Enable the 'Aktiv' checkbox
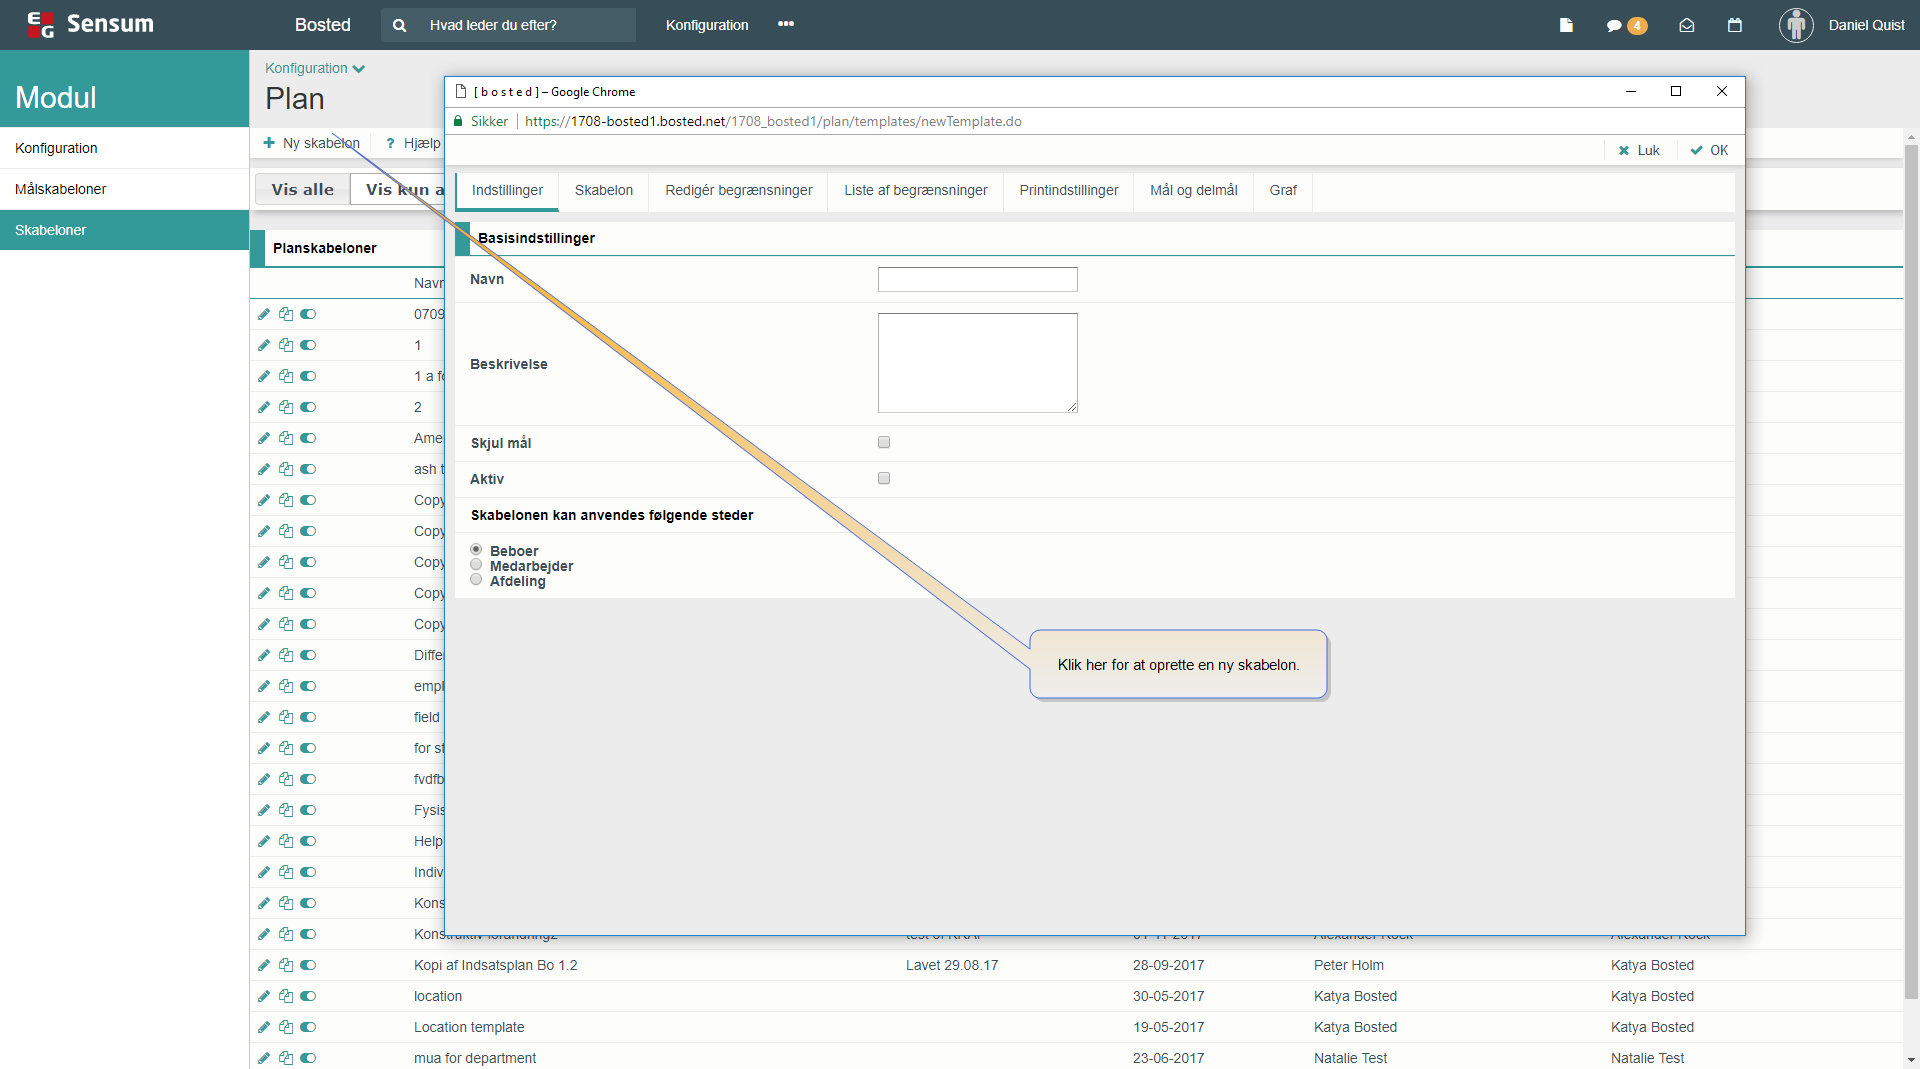Image resolution: width=1920 pixels, height=1069 pixels. pos(884,478)
